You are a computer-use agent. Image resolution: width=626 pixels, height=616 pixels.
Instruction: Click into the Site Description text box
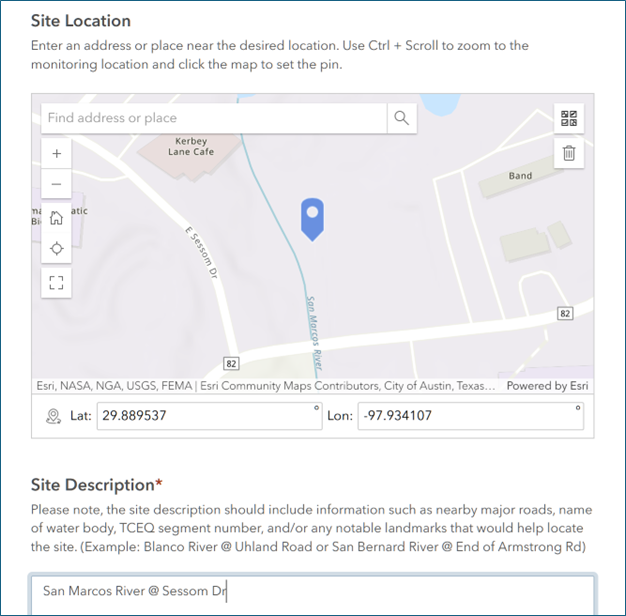313,595
